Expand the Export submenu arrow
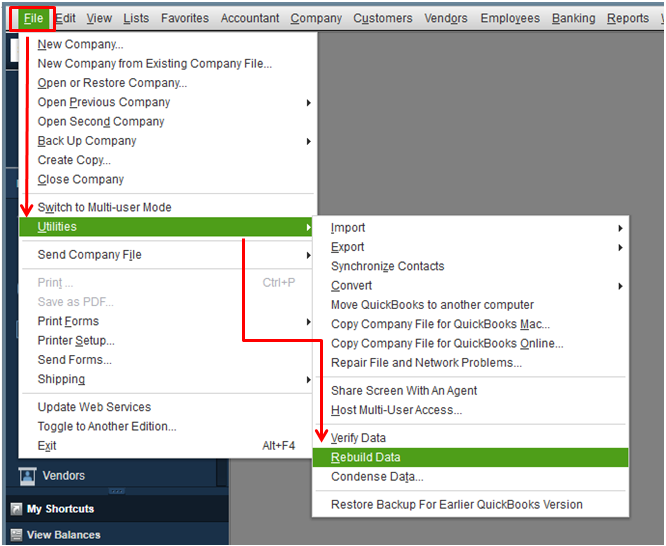The image size is (666, 546). pos(621,247)
